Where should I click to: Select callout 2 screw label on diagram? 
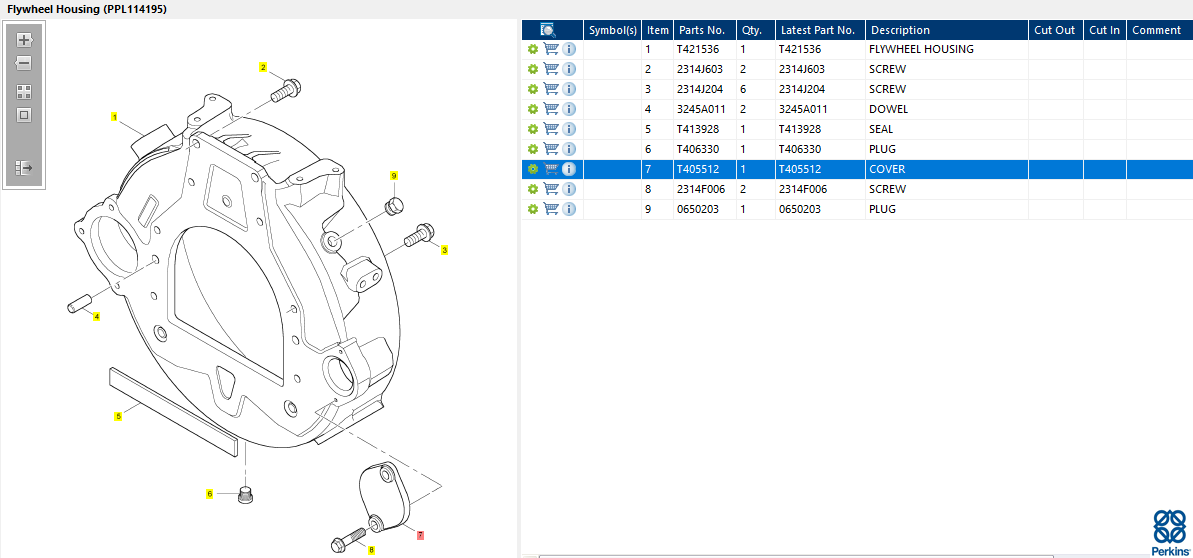(263, 67)
